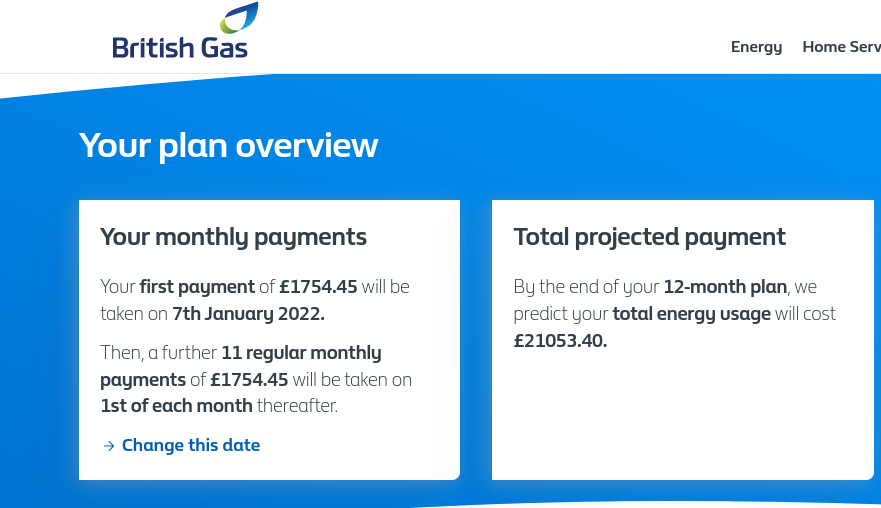This screenshot has height=508, width=881.
Task: Click the Total projected payment heading
Action: (650, 237)
